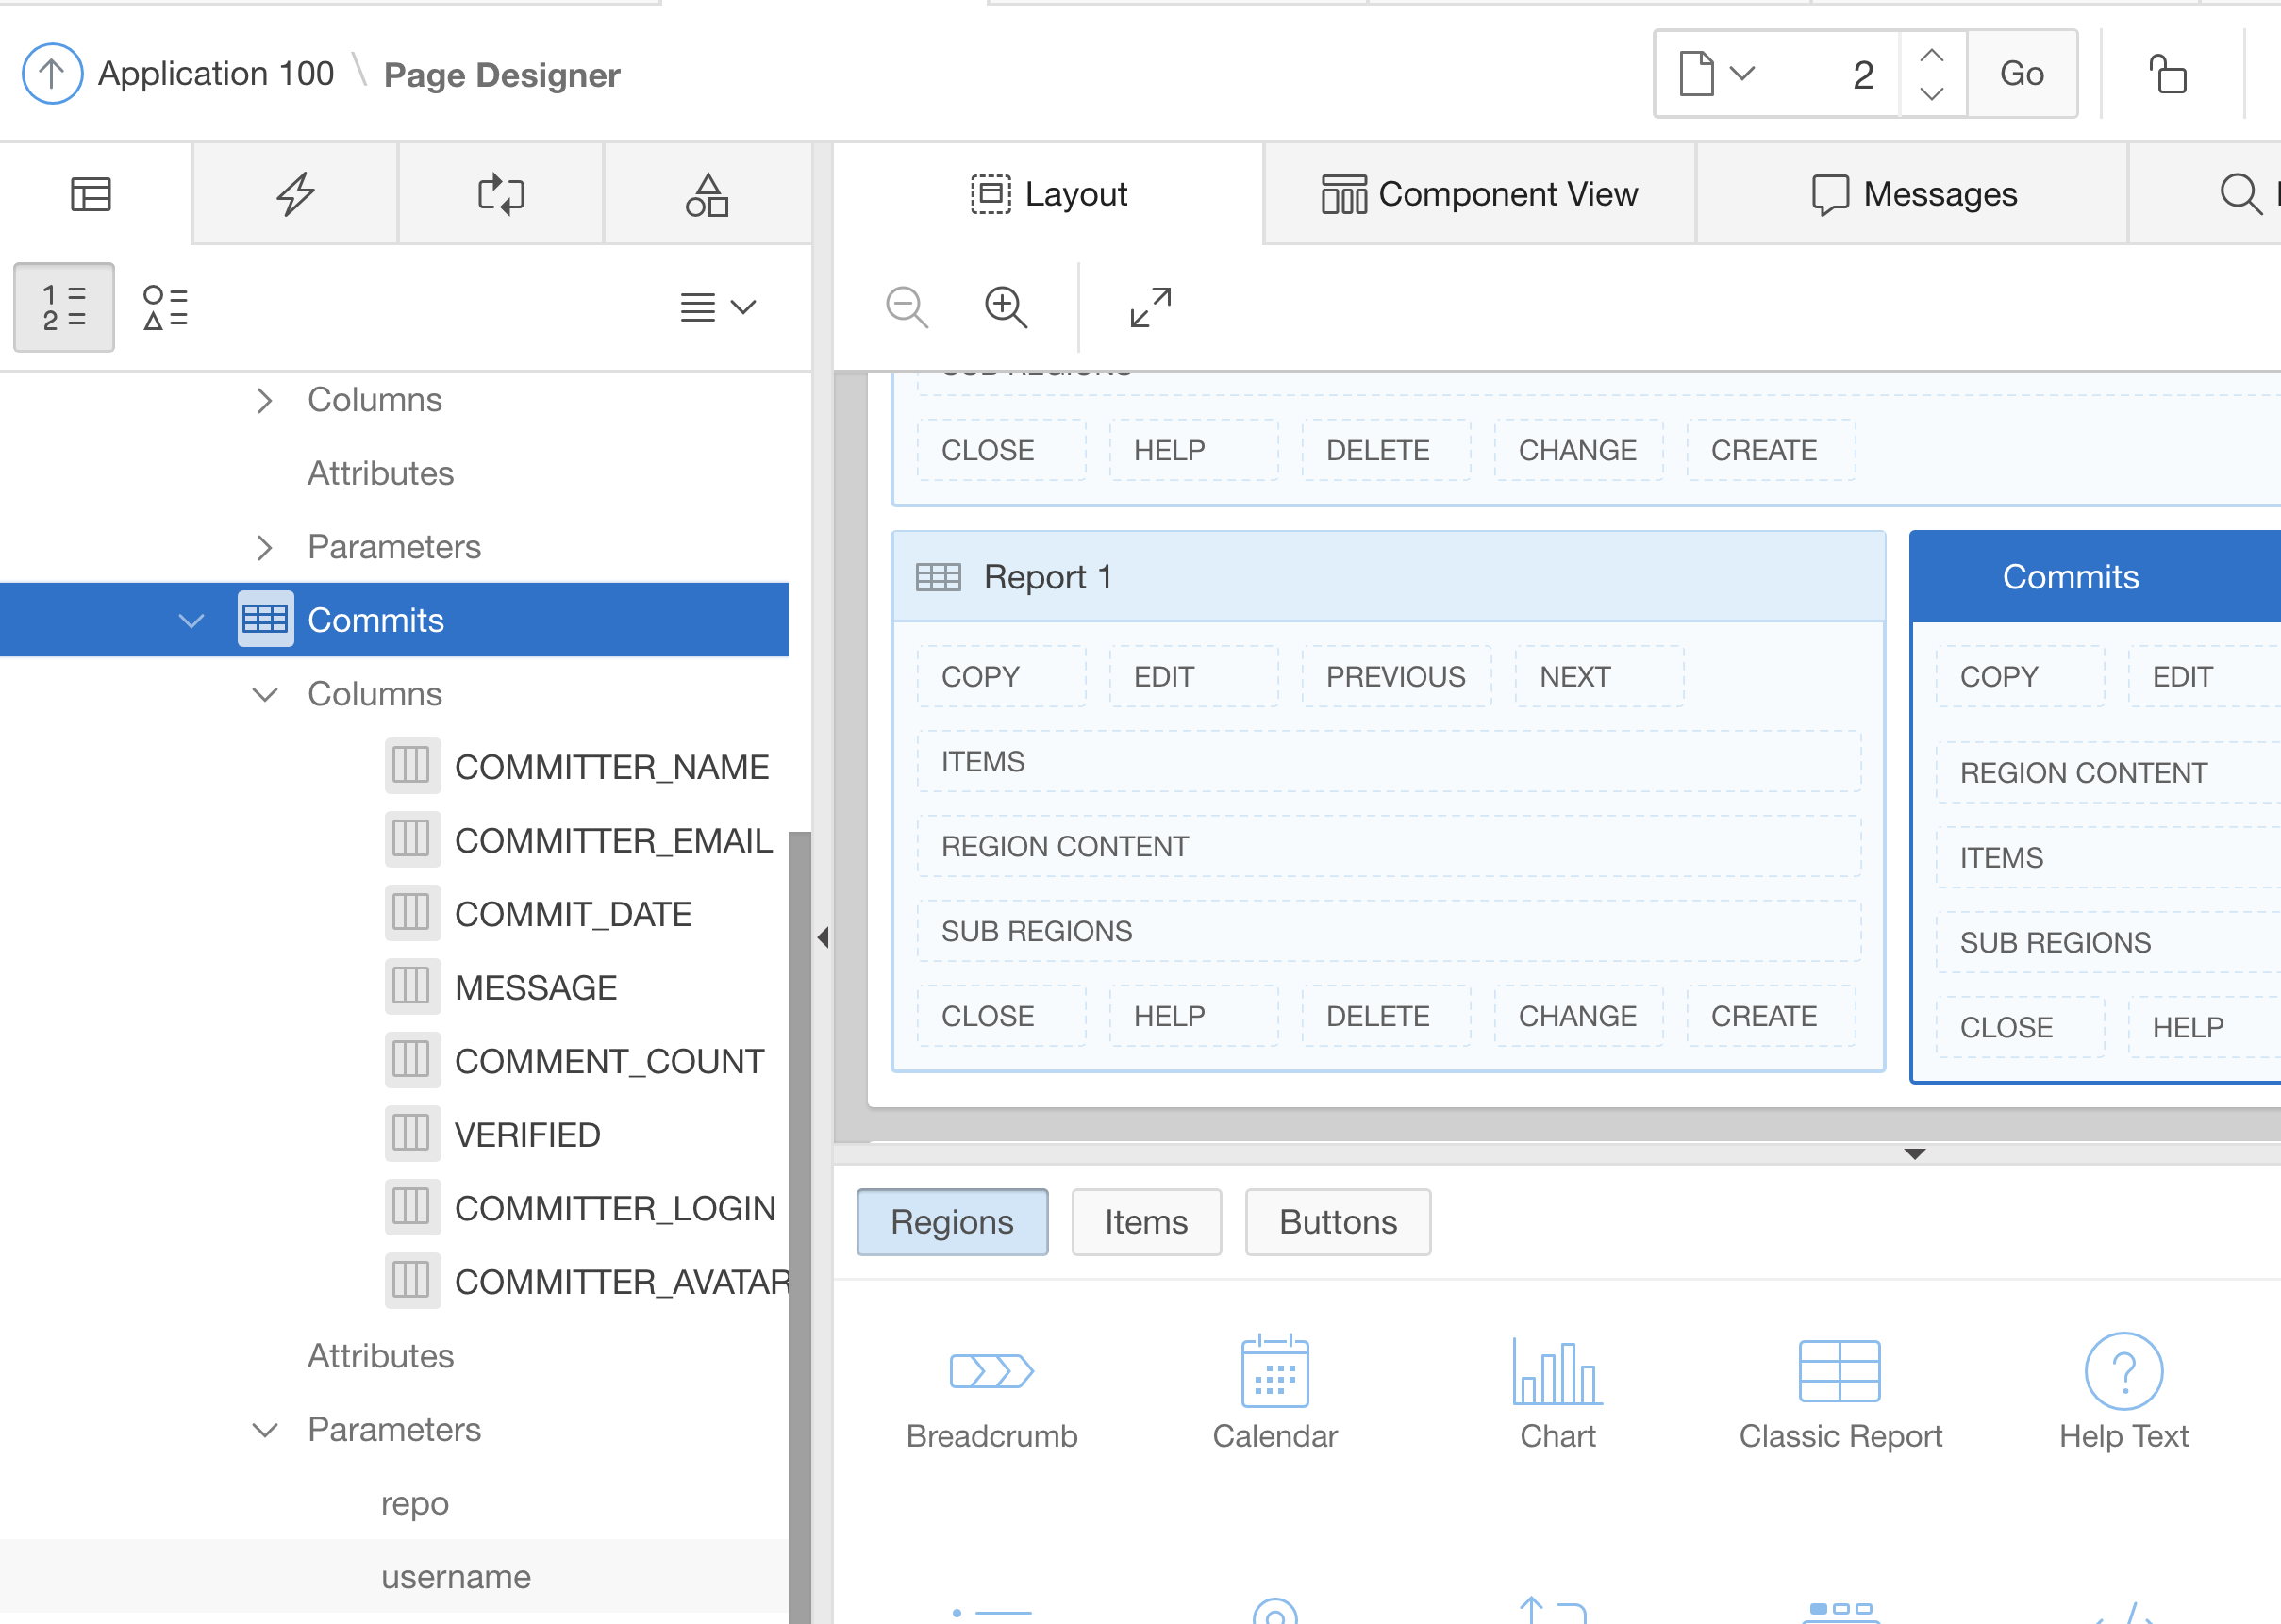Viewport: 2281px width, 1624px height.
Task: Click the page lock icon
Action: click(x=2167, y=74)
